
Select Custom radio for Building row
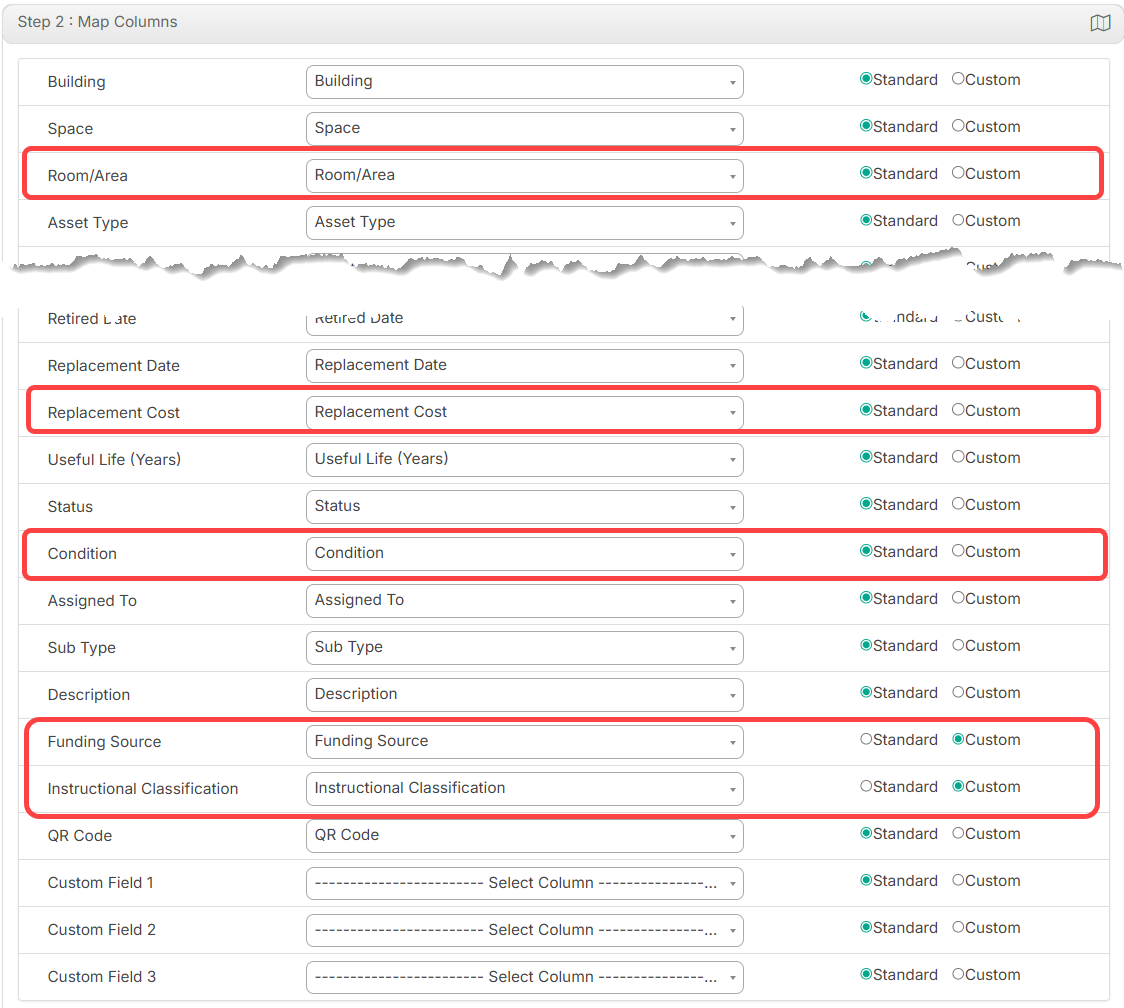[958, 79]
